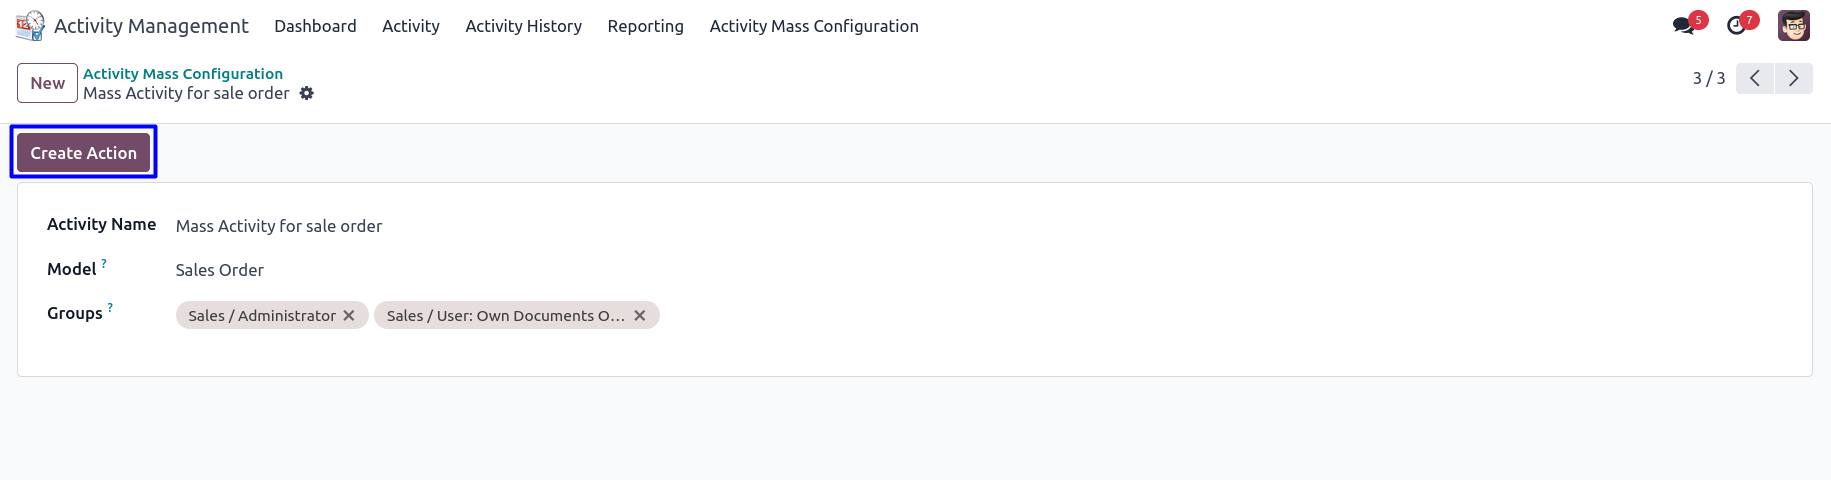
Task: Click the user avatar in top bar
Action: point(1793,26)
